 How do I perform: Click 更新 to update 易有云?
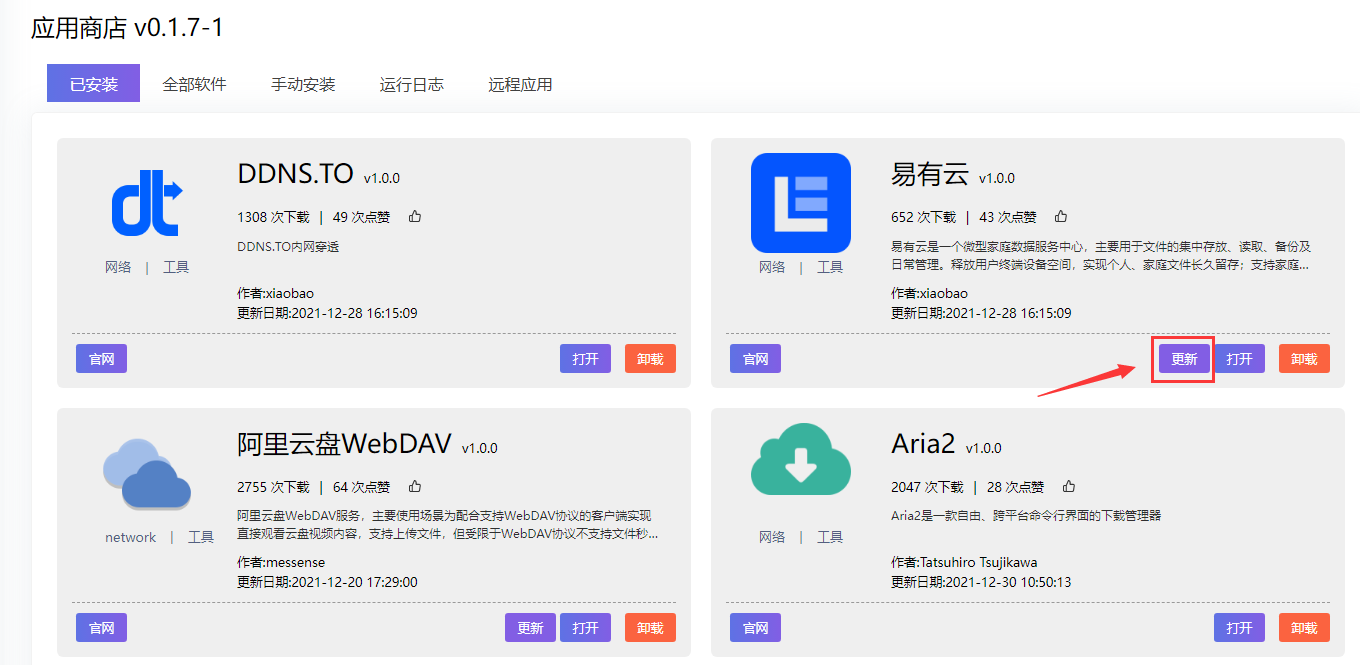(x=1183, y=358)
